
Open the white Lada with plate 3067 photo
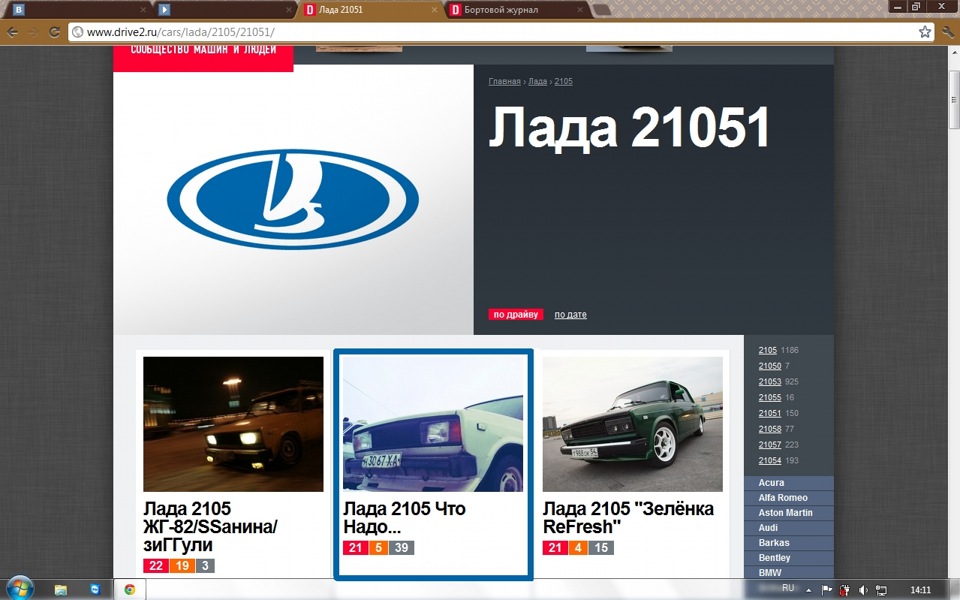pyautogui.click(x=433, y=424)
